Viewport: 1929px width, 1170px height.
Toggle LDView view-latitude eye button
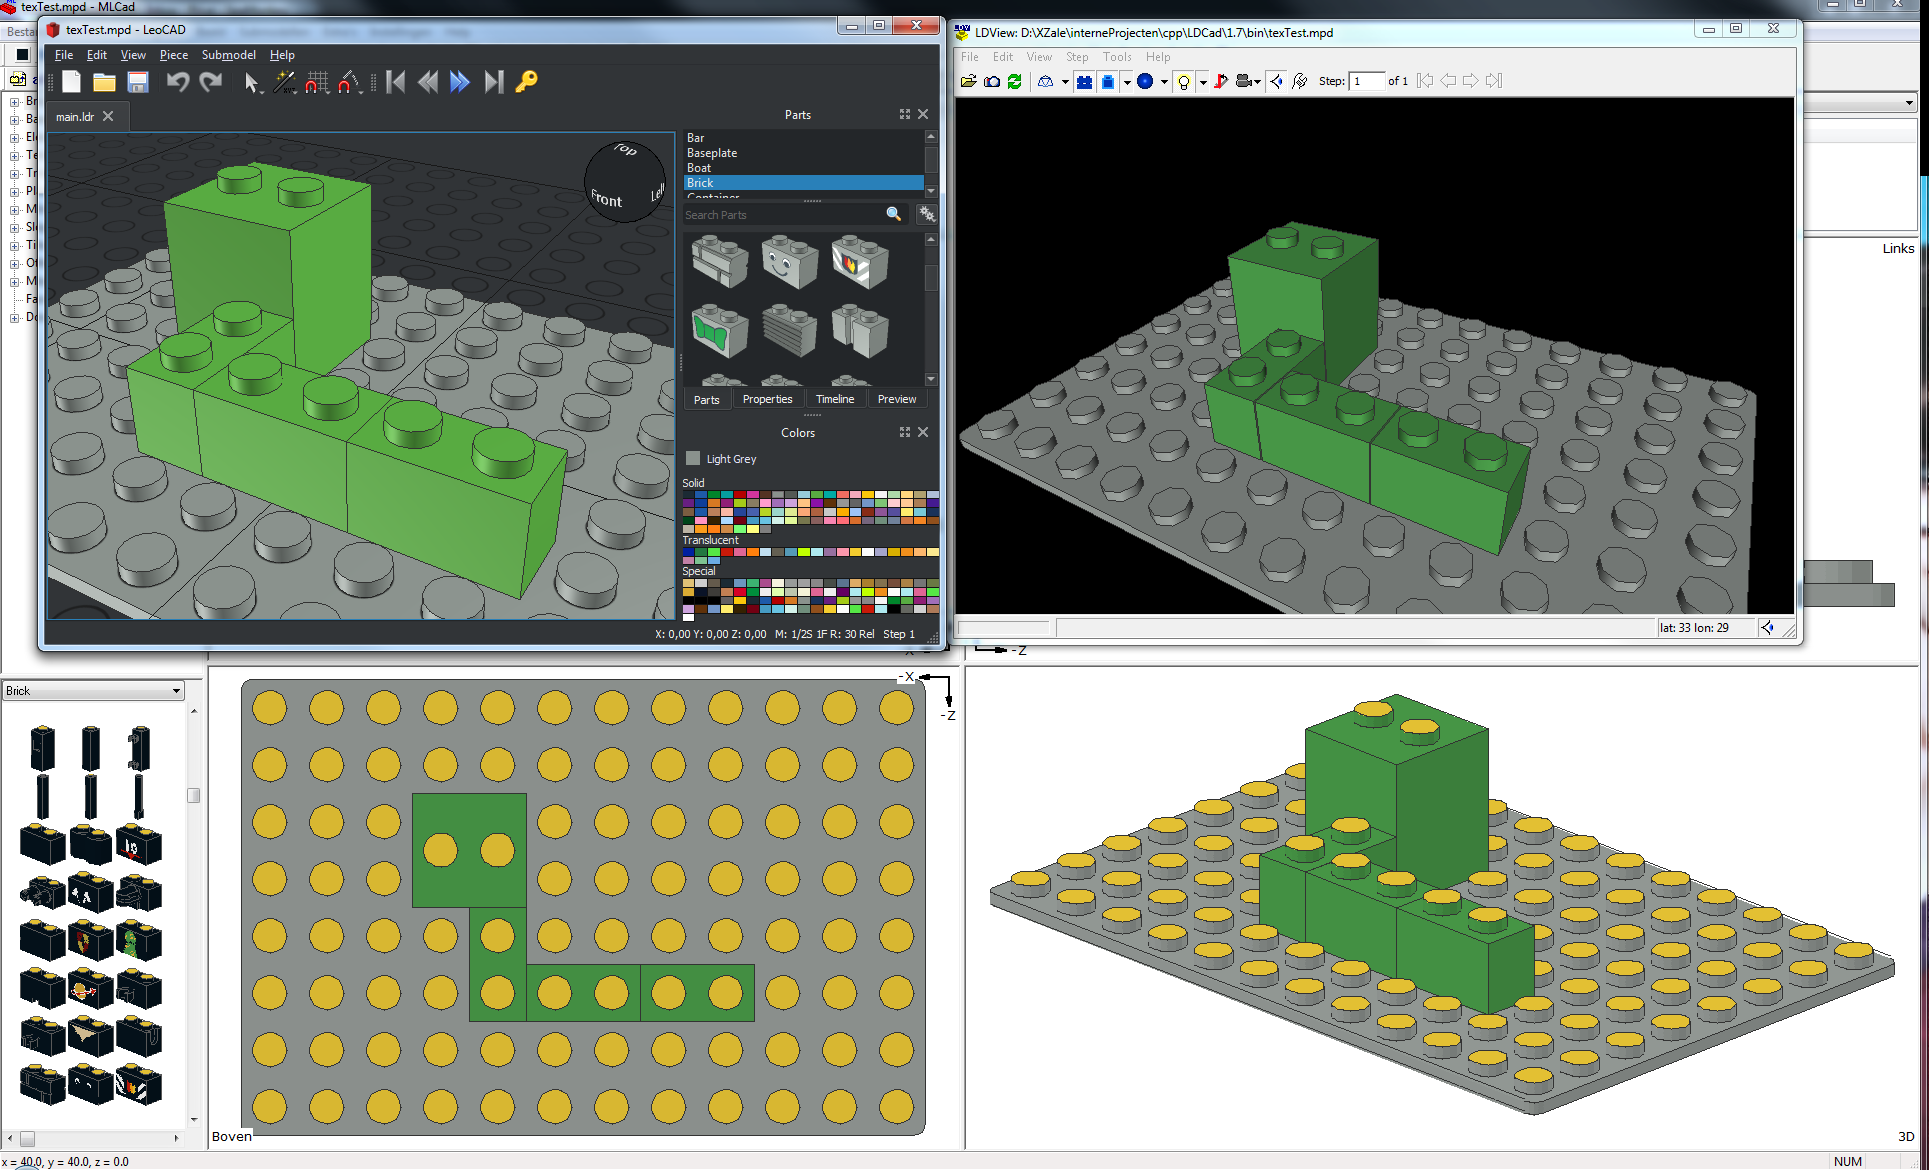coord(1277,81)
